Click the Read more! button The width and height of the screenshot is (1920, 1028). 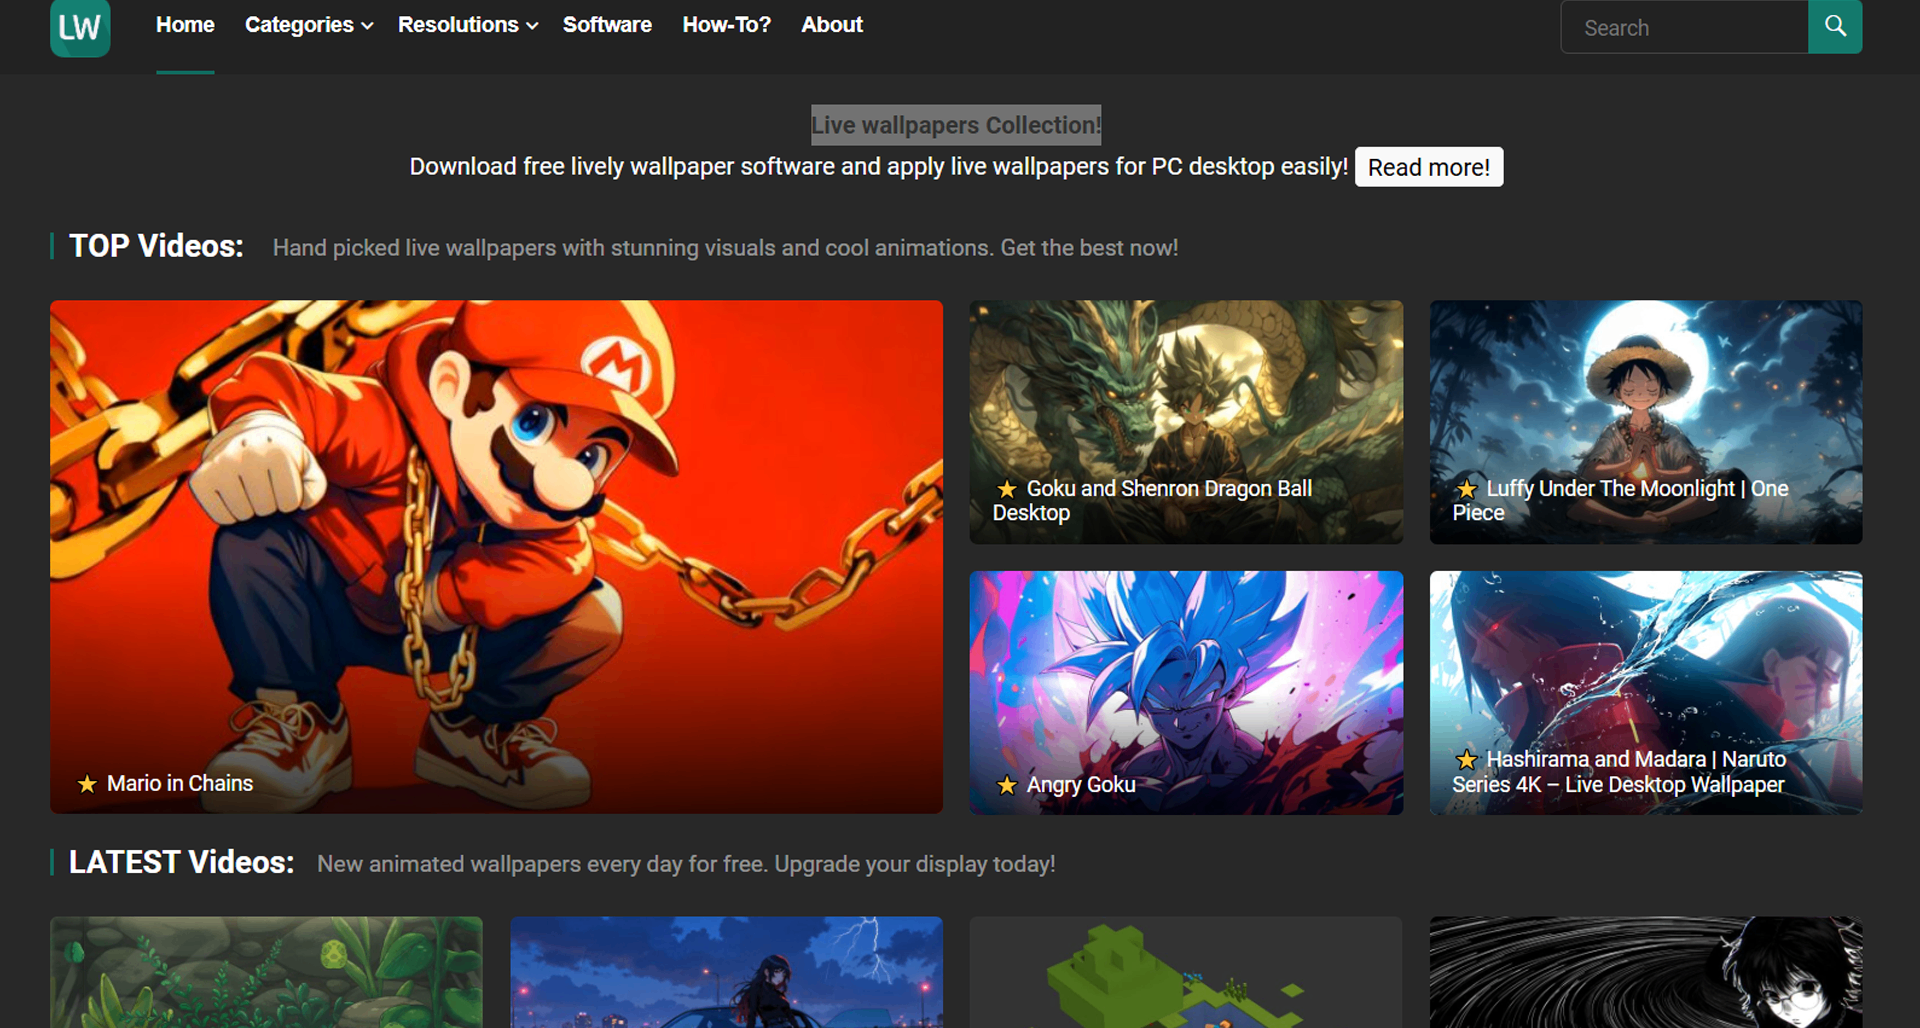coord(1429,167)
